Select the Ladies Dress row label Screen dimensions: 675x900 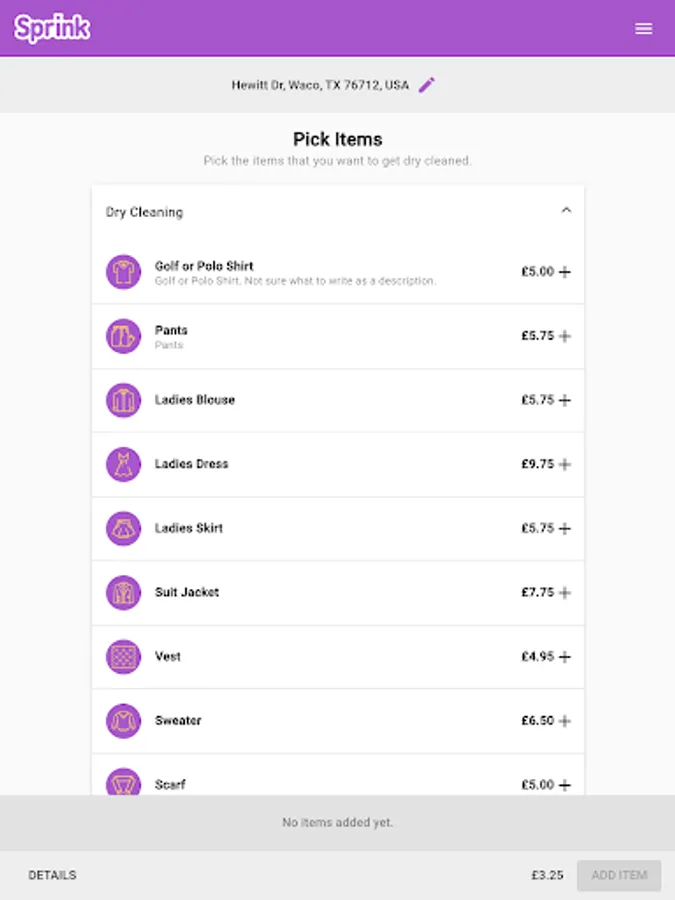coord(191,464)
